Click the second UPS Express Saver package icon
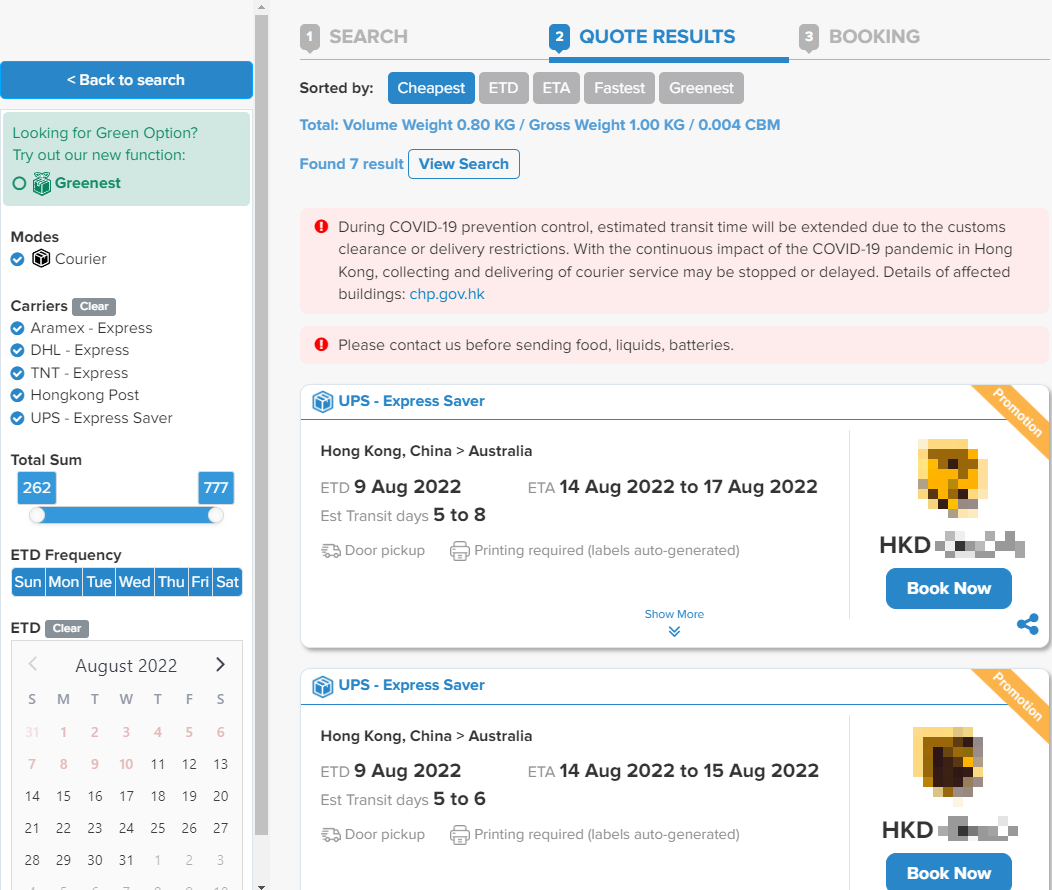1052x890 pixels. [323, 686]
